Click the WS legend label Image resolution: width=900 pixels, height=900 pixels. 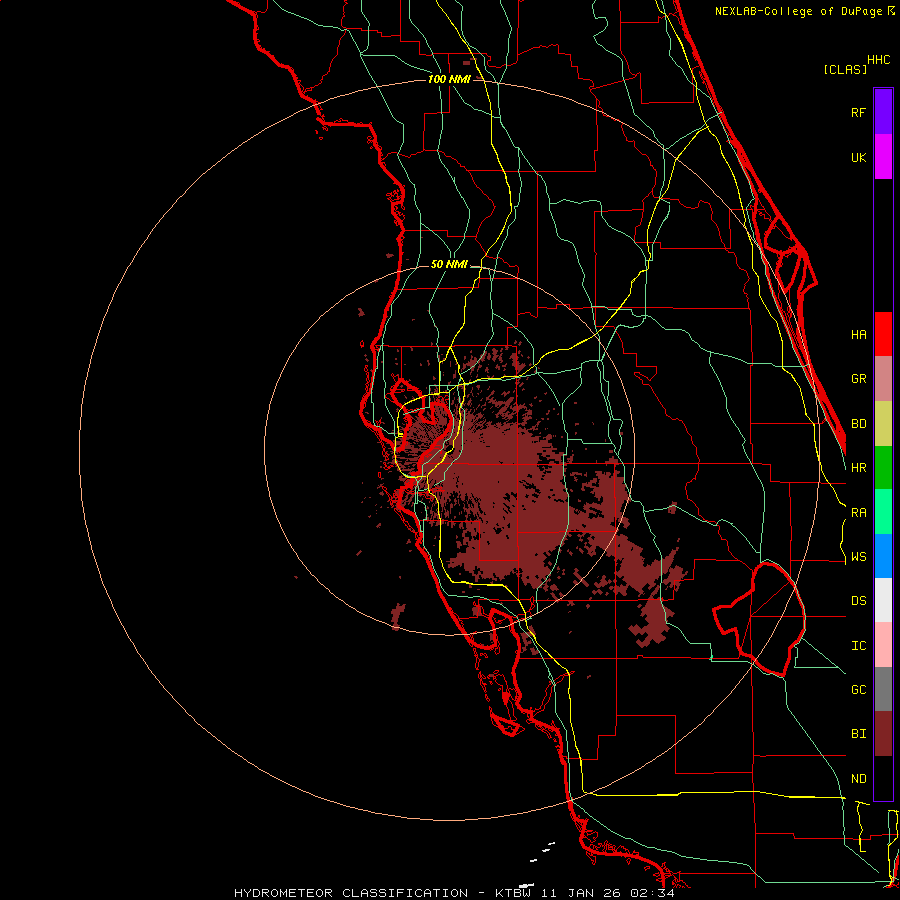pyautogui.click(x=858, y=557)
